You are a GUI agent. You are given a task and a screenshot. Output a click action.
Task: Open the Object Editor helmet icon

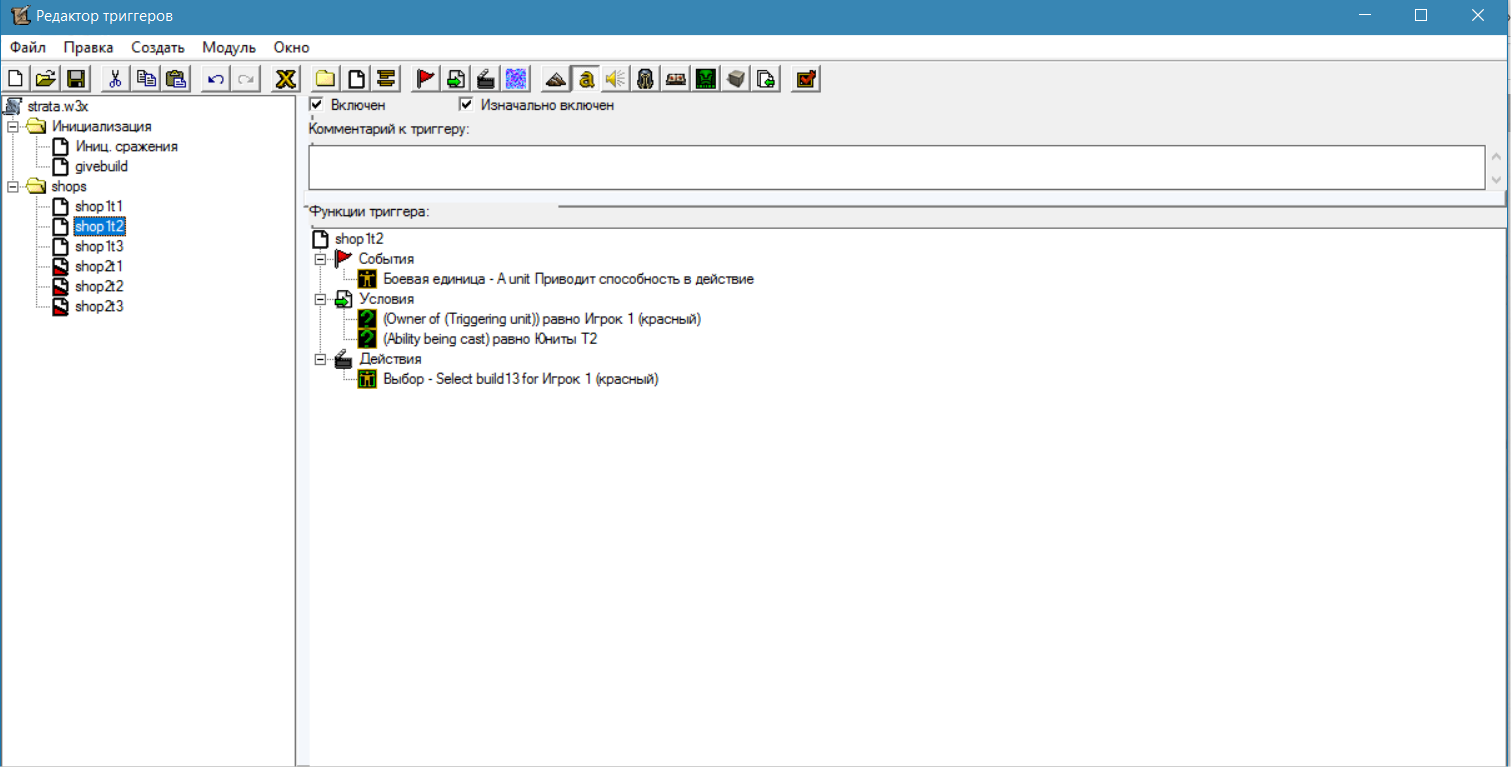click(x=646, y=79)
